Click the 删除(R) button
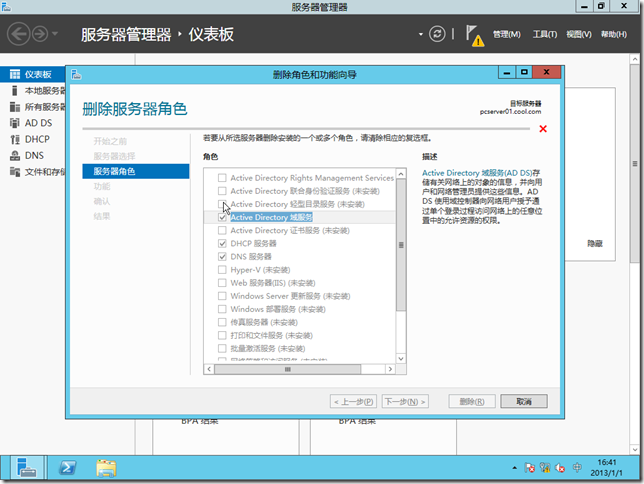644x484 pixels. coord(472,401)
